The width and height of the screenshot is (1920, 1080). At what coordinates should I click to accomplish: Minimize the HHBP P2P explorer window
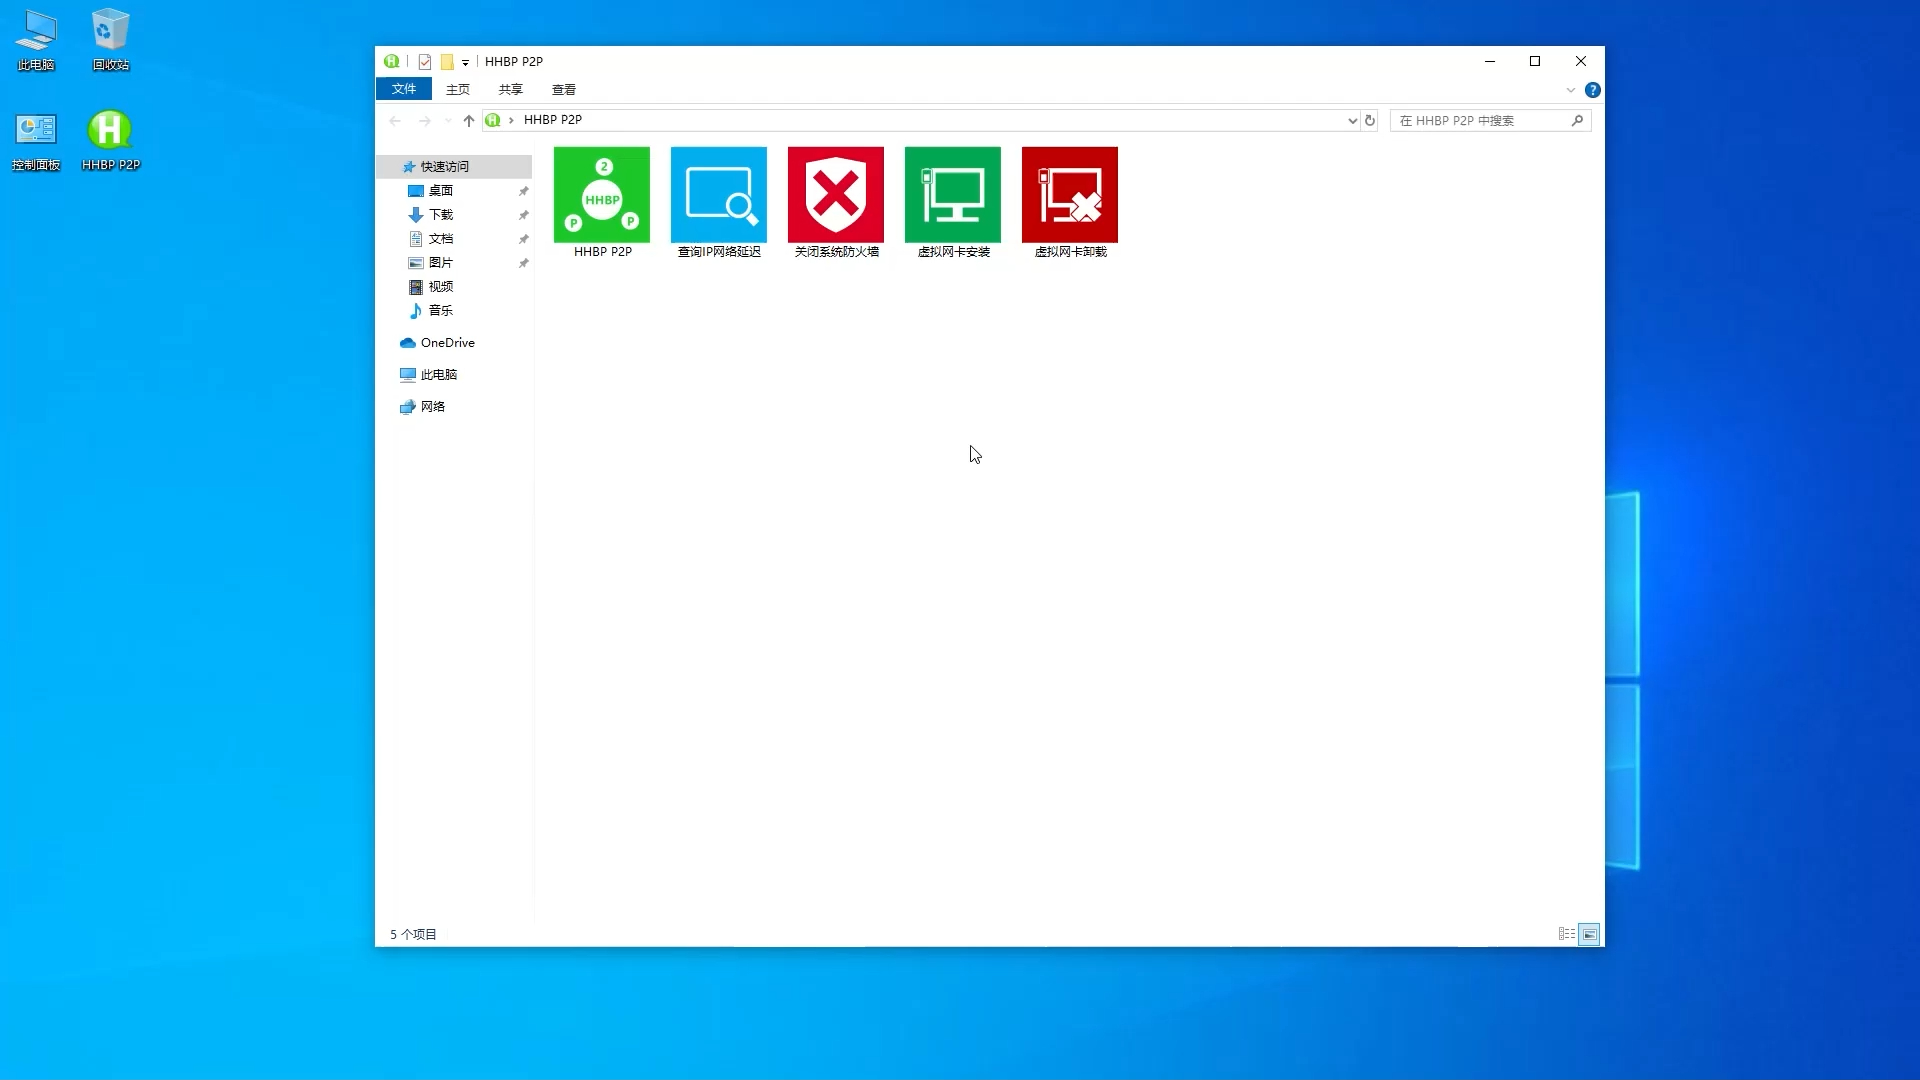1490,62
